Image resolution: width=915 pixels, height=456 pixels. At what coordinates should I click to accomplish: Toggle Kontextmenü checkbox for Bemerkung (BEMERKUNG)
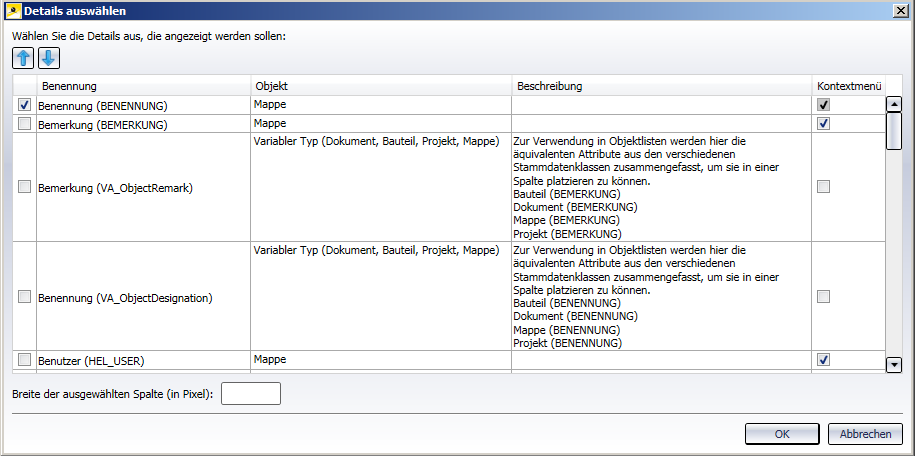click(823, 124)
